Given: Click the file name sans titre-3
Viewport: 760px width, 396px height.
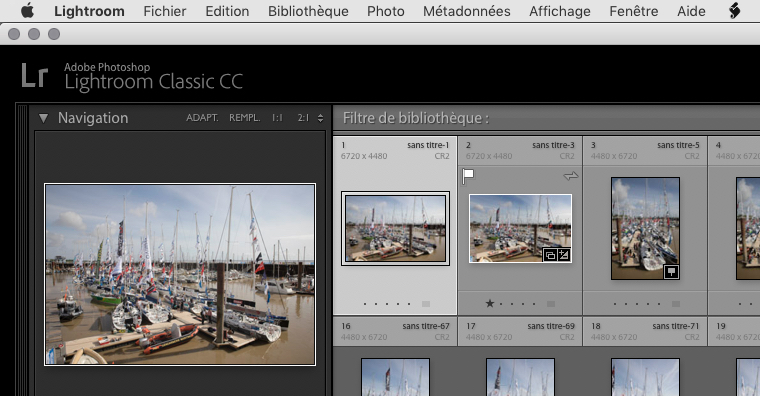Looking at the screenshot, I should 553,145.
